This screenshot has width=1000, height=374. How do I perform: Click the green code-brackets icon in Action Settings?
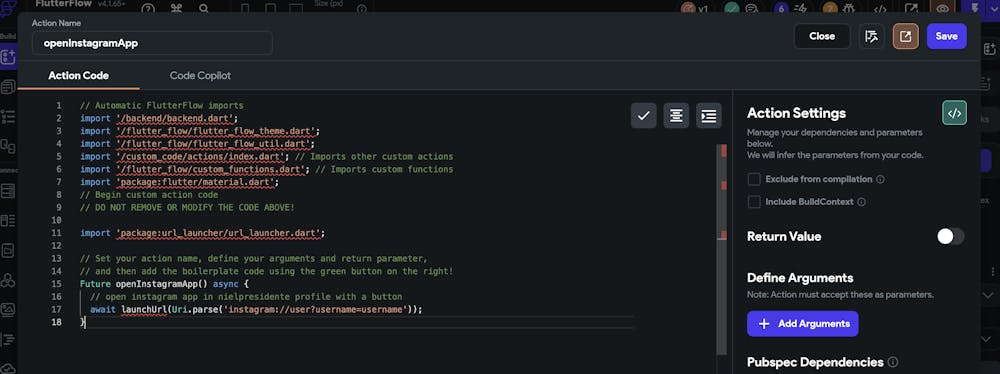click(954, 113)
